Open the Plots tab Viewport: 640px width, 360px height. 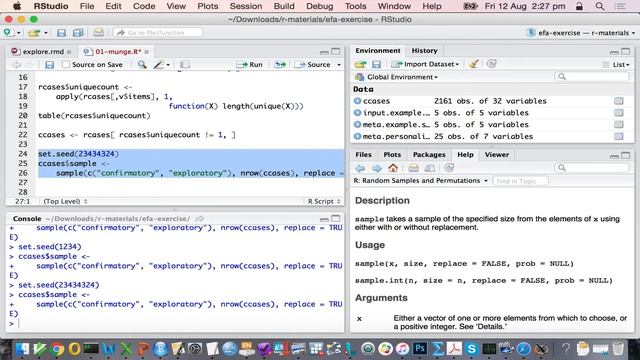(x=392, y=155)
